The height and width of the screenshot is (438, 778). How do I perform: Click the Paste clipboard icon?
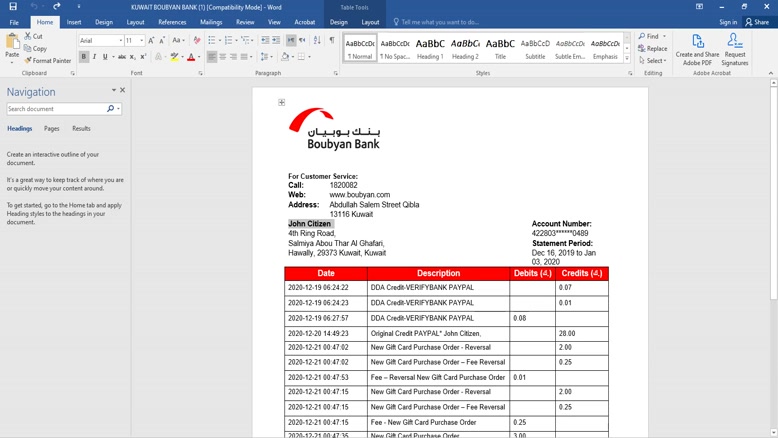point(12,43)
